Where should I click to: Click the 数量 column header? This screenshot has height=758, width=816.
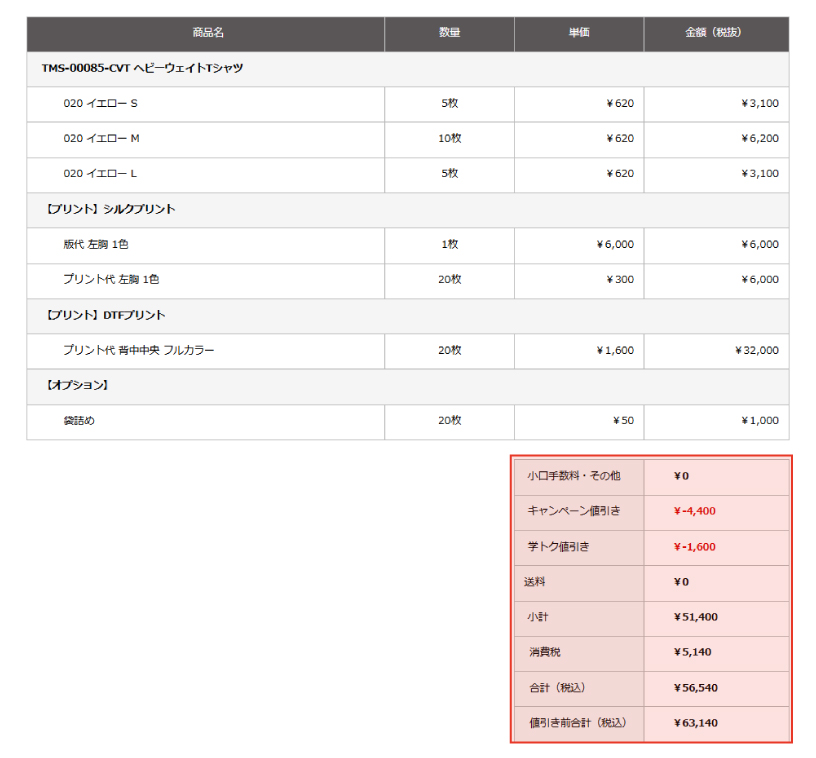[449, 33]
